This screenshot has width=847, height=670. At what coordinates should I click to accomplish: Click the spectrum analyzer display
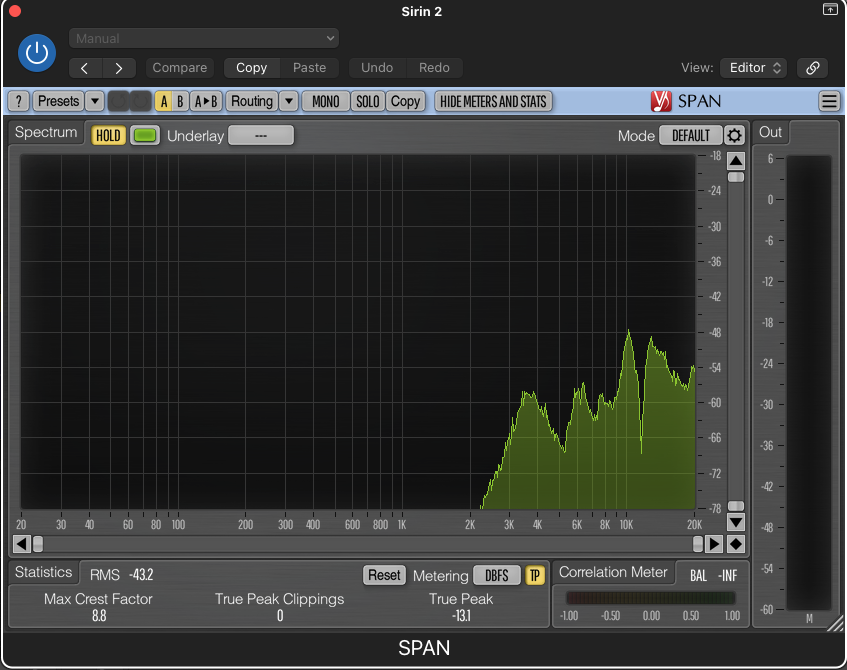pos(358,331)
